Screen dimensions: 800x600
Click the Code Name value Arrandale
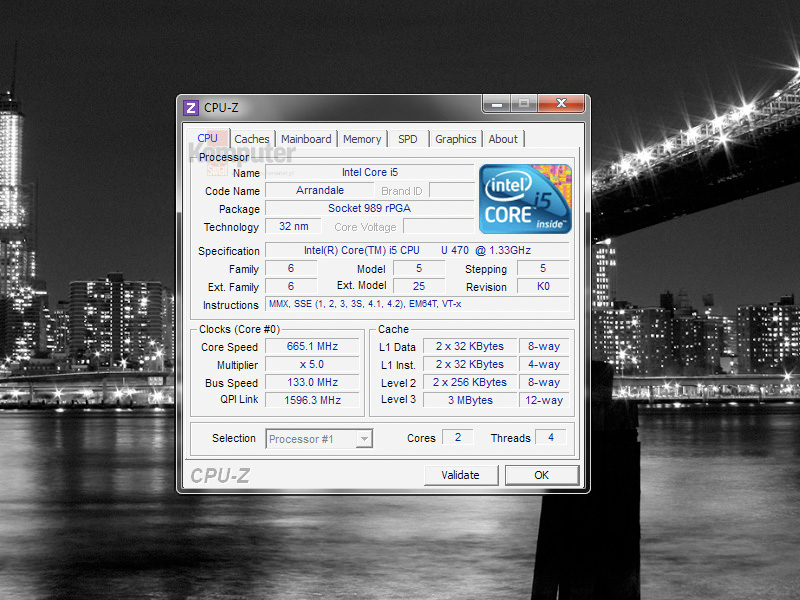coord(320,190)
